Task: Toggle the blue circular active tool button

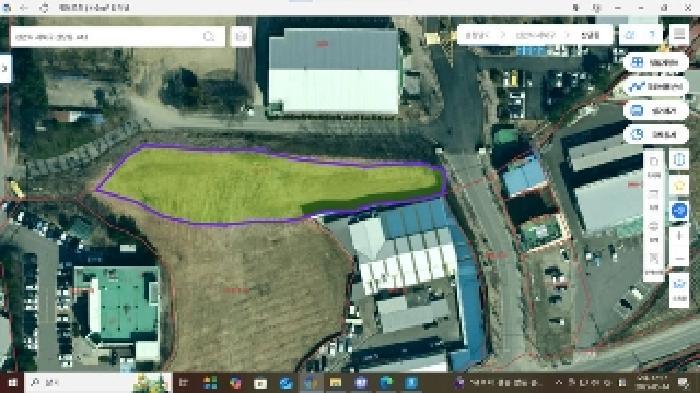Action: pyautogui.click(x=679, y=210)
